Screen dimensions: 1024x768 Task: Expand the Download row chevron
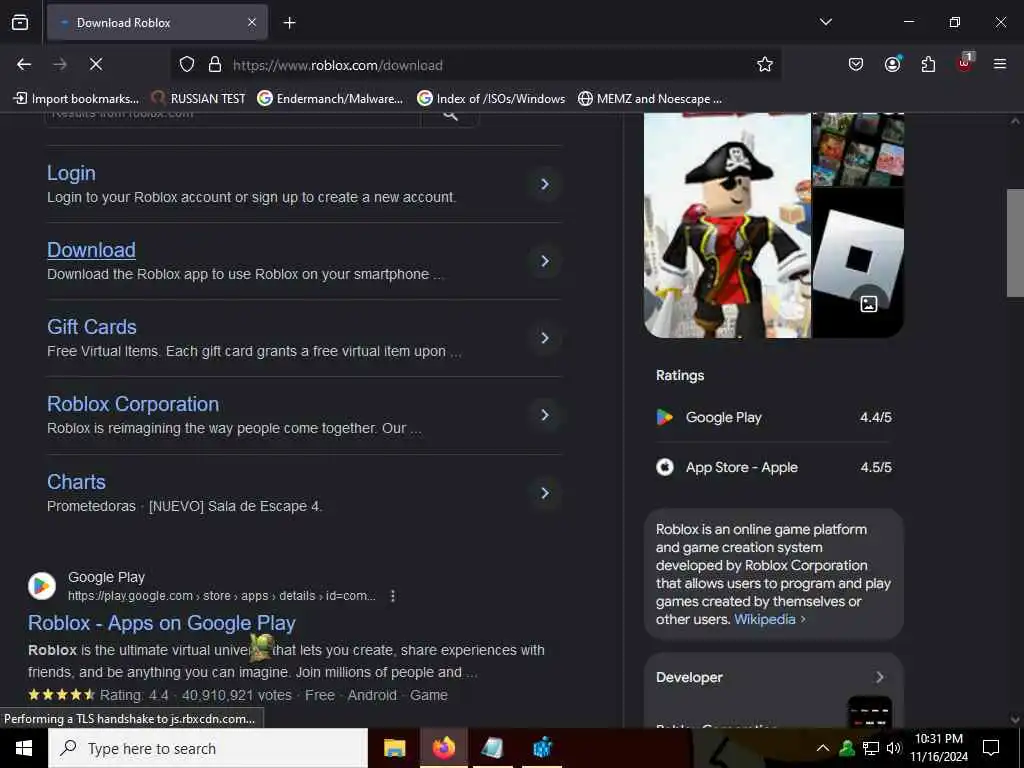(x=545, y=261)
